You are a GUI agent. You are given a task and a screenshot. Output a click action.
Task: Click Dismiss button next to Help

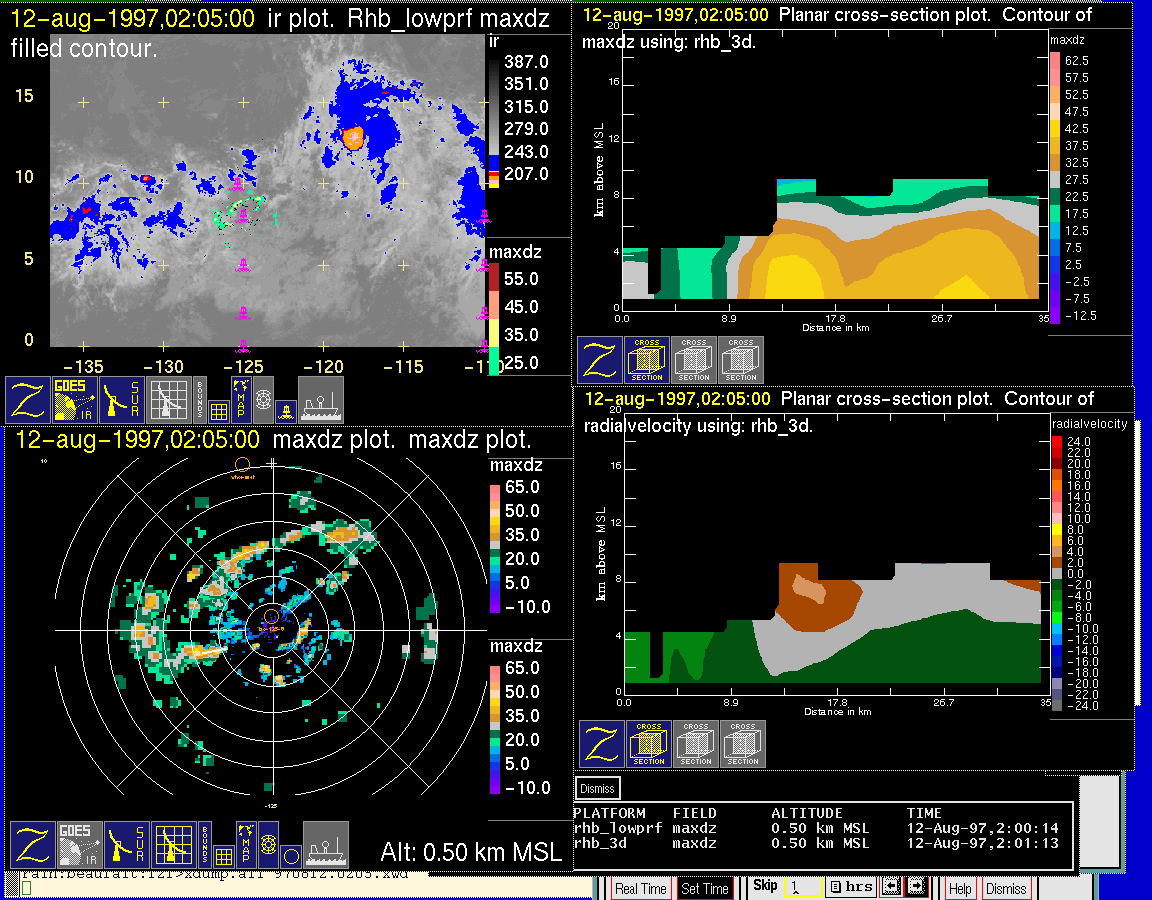pyautogui.click(x=1006, y=889)
